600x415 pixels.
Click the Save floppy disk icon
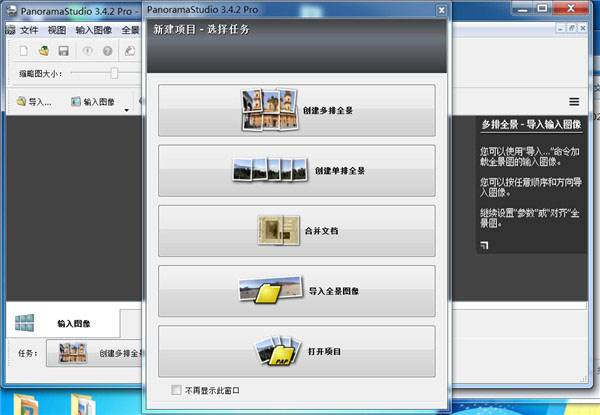[x=64, y=51]
